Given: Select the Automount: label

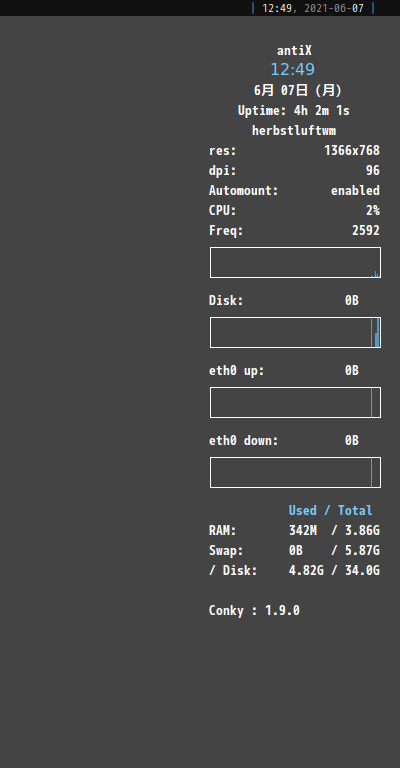Looking at the screenshot, I should [243, 191].
